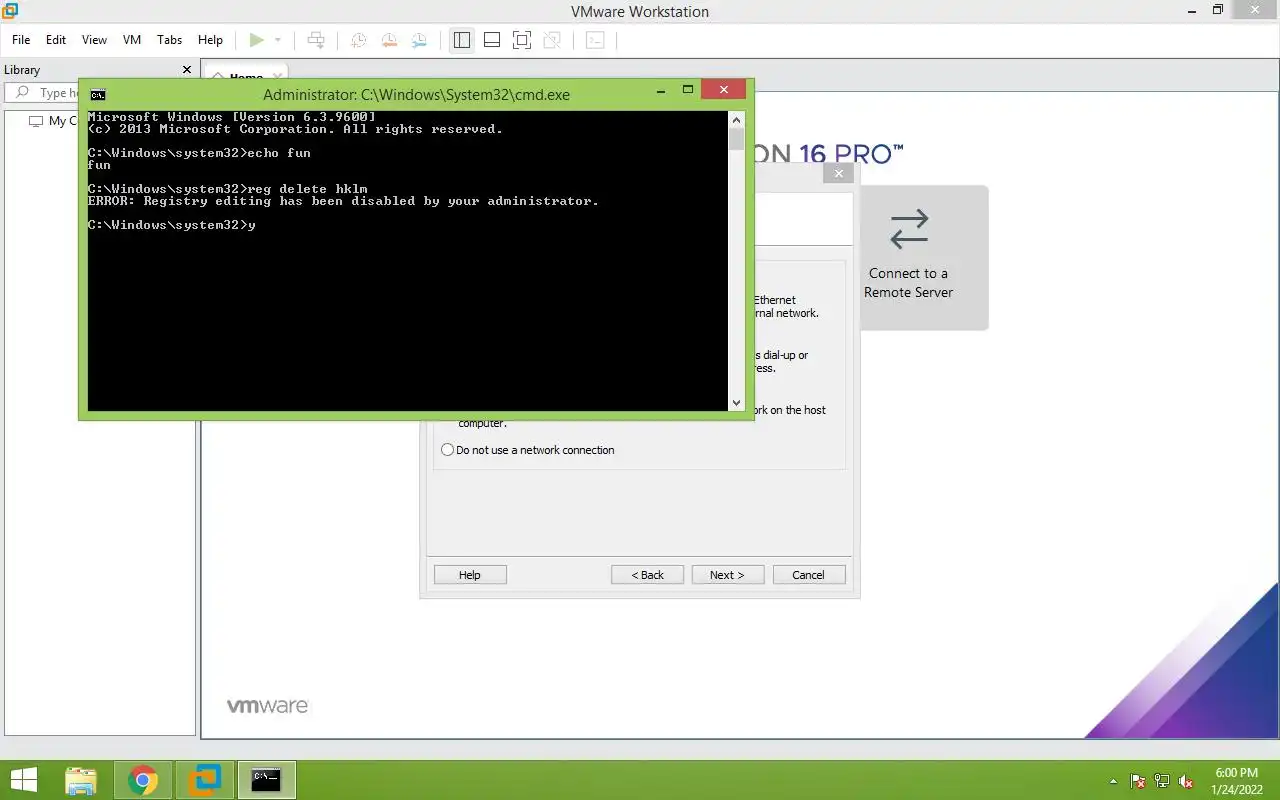This screenshot has width=1280, height=800.
Task: Open the VM menu
Action: [132, 40]
